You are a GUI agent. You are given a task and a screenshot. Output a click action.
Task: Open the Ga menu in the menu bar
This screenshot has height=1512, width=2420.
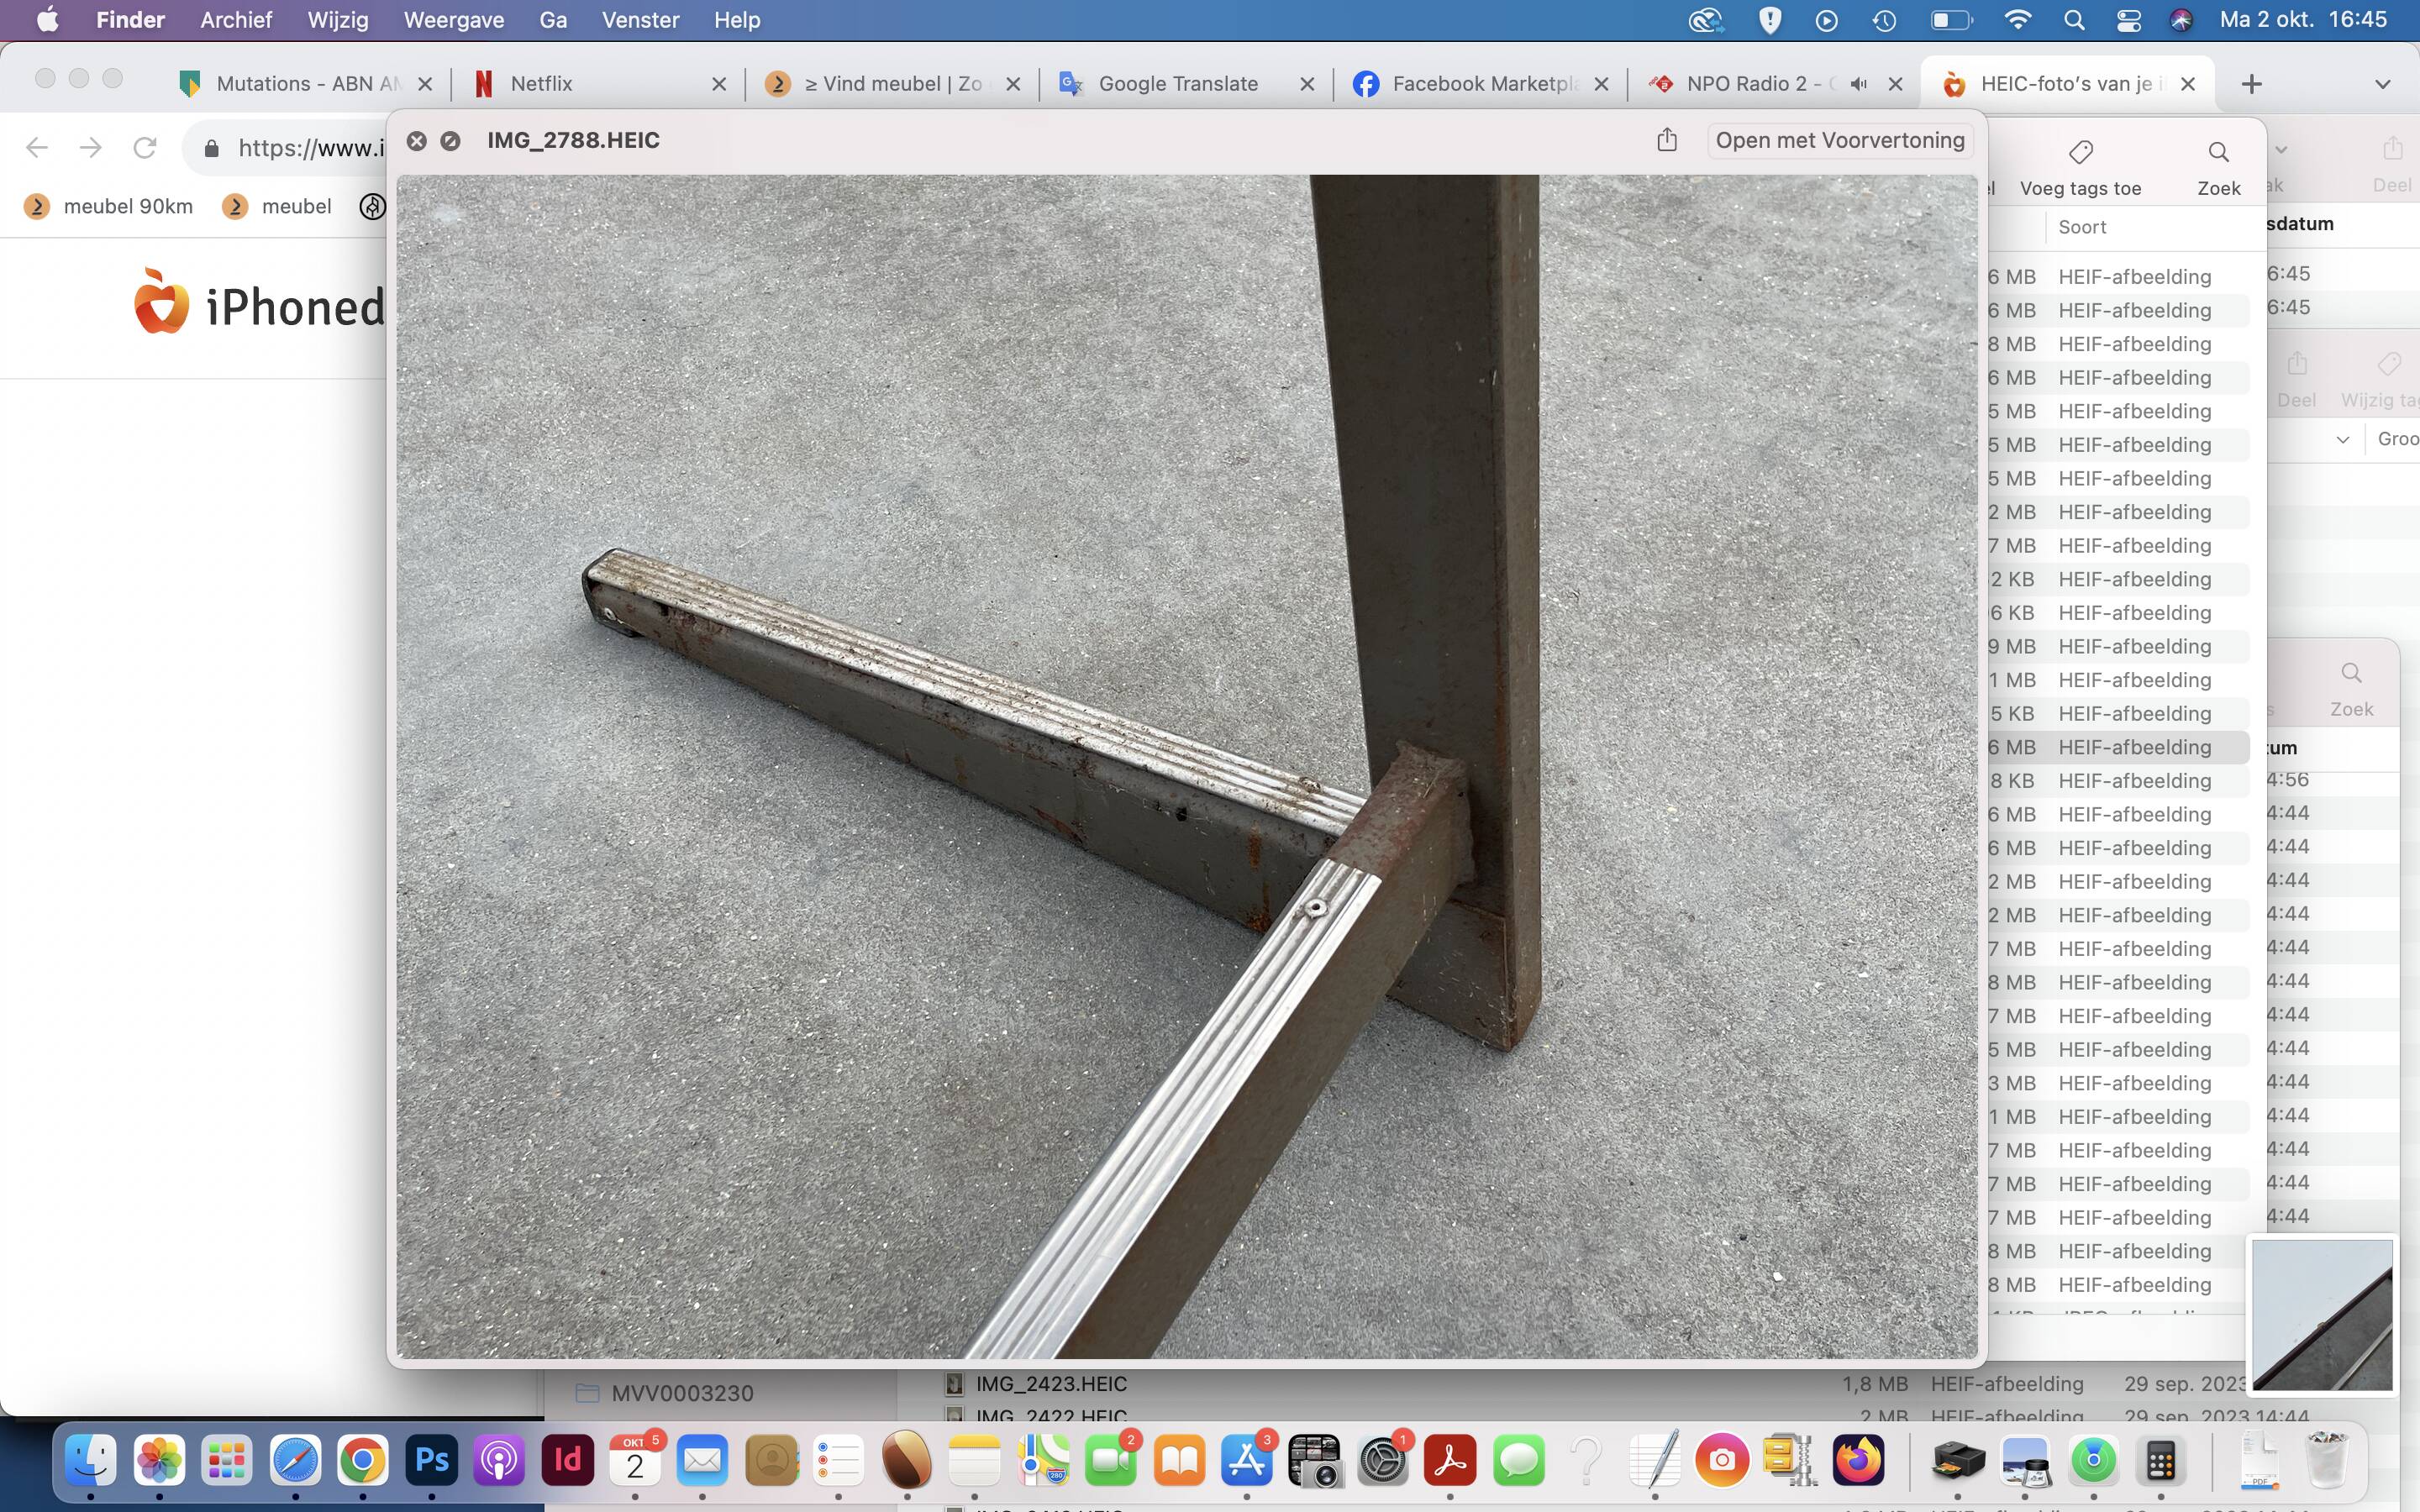pyautogui.click(x=553, y=20)
